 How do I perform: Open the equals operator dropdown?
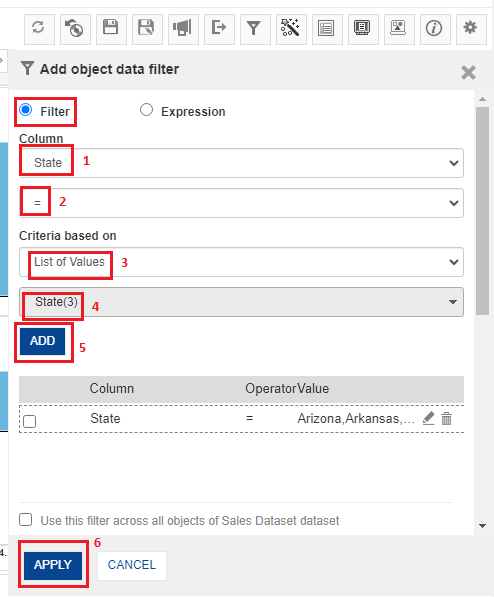click(x=241, y=203)
